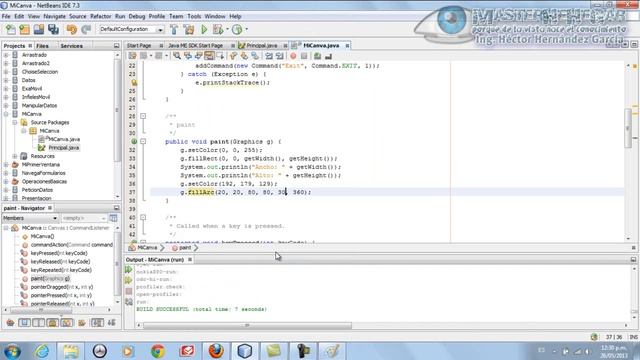Select keyPressed(int keyCode) in Navigator

[x=59, y=253]
